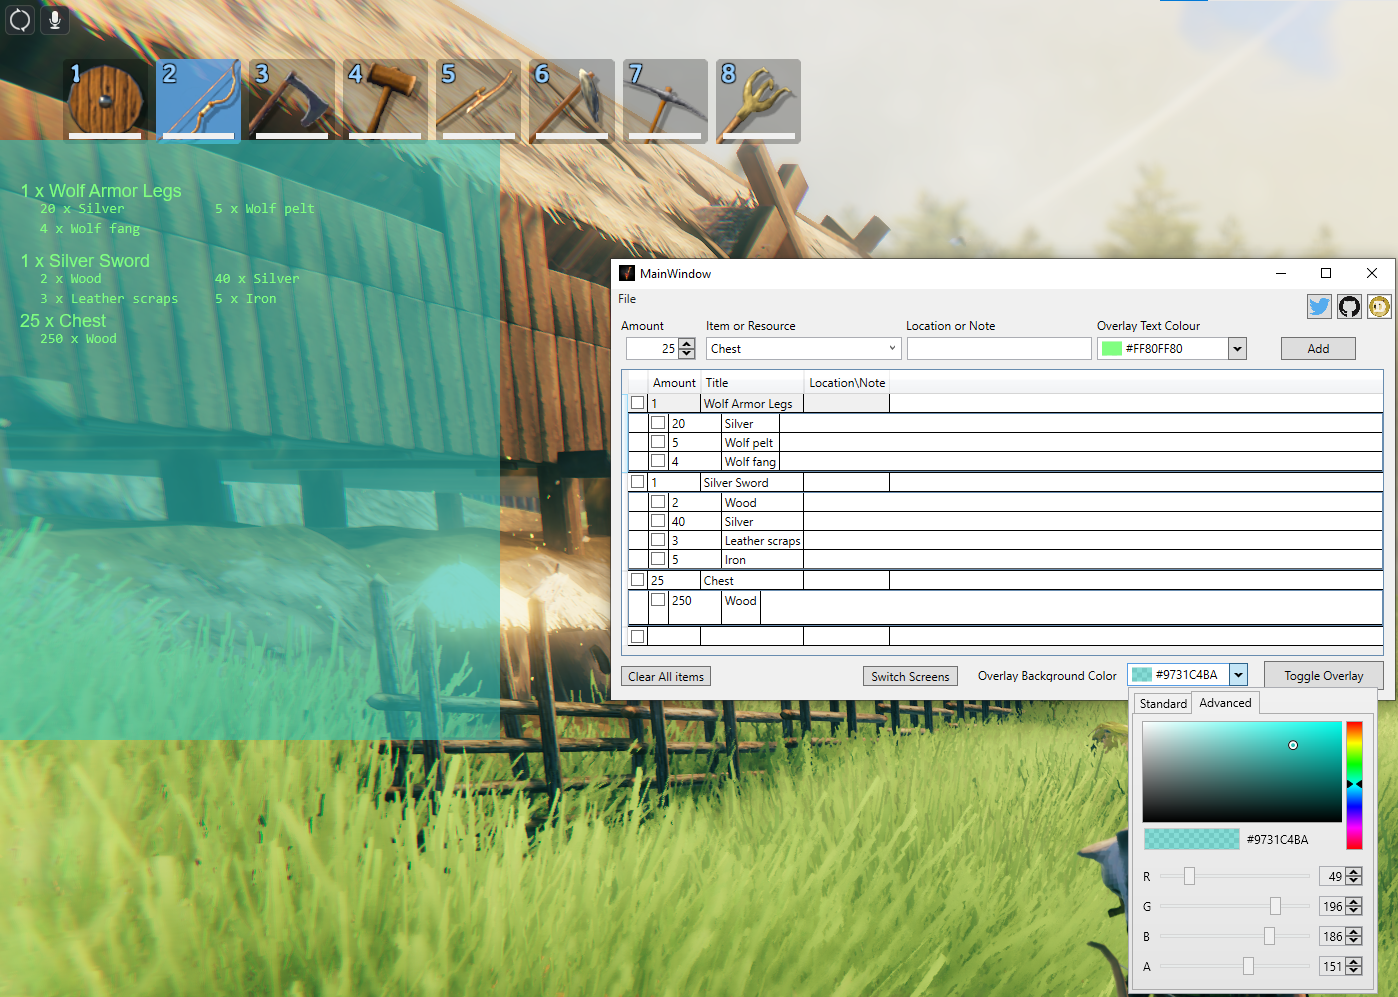The image size is (1398, 997).
Task: Click the G channel slider handle
Action: pos(1275,906)
